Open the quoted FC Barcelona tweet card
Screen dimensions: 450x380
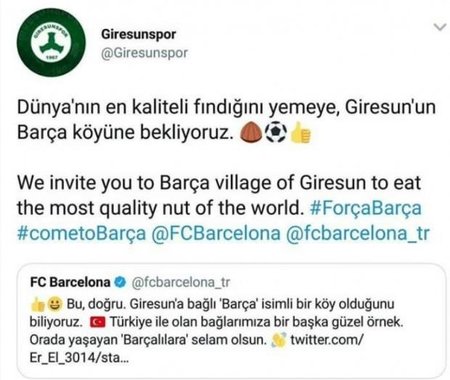[x=231, y=320]
